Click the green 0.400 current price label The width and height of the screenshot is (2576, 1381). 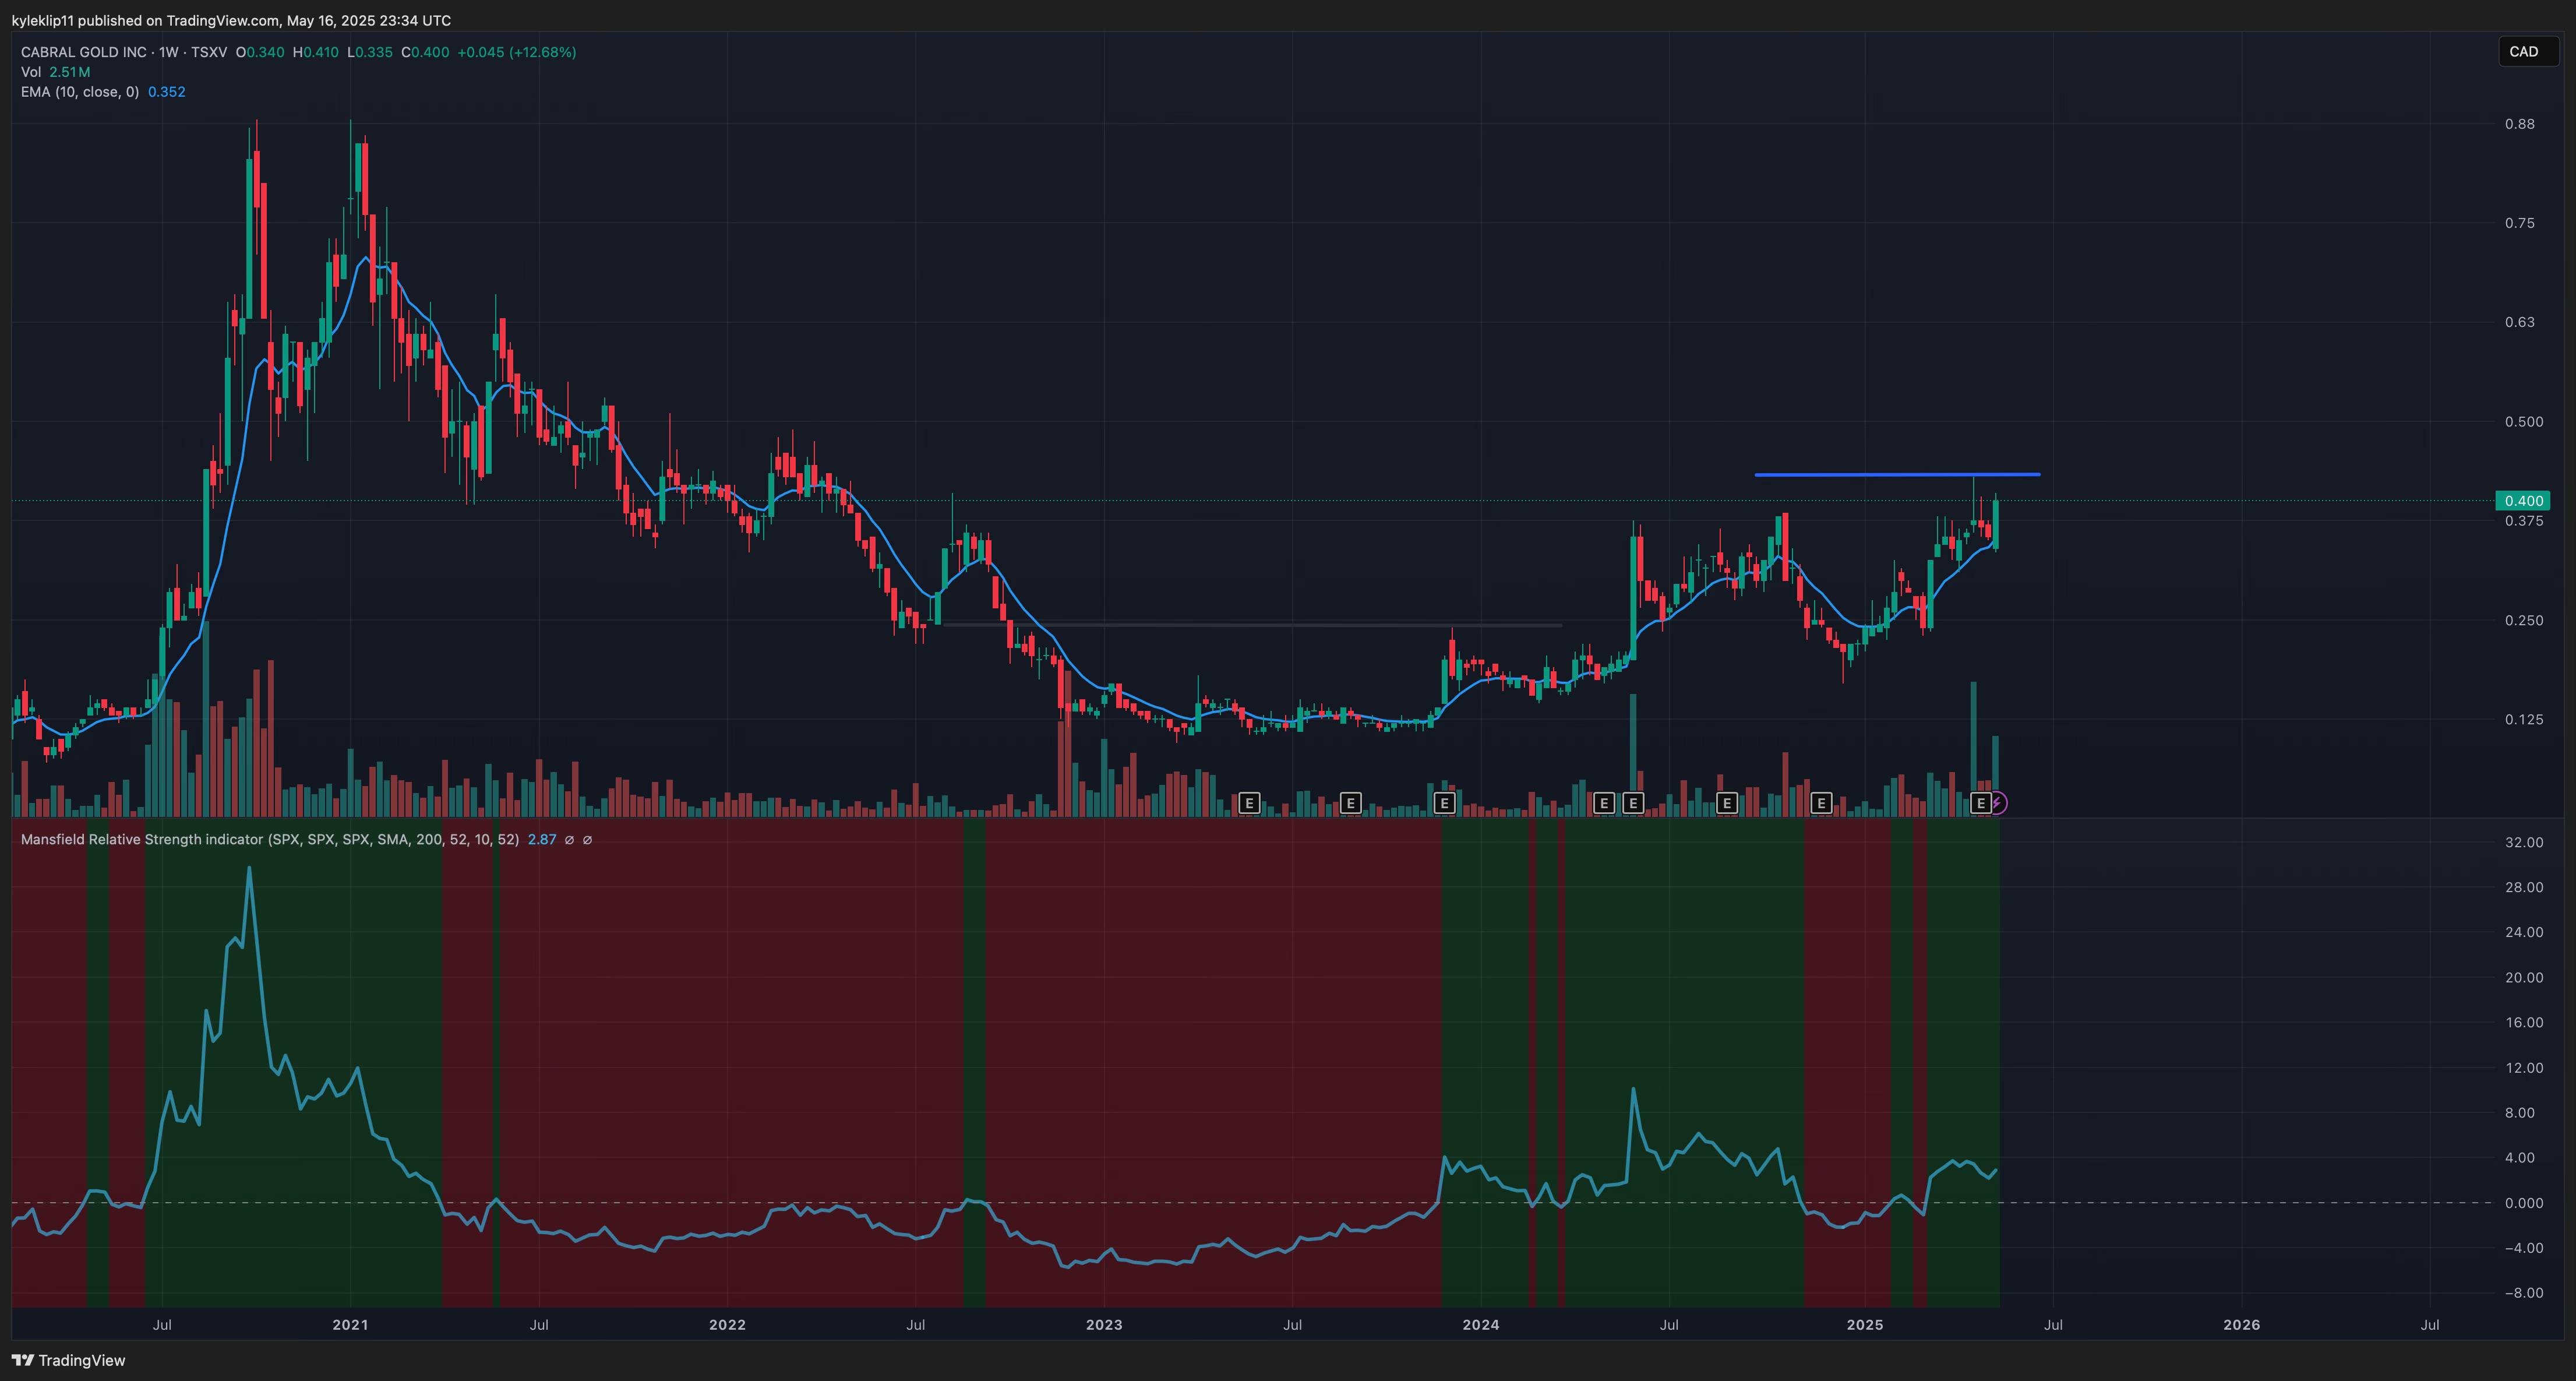[x=2523, y=501]
